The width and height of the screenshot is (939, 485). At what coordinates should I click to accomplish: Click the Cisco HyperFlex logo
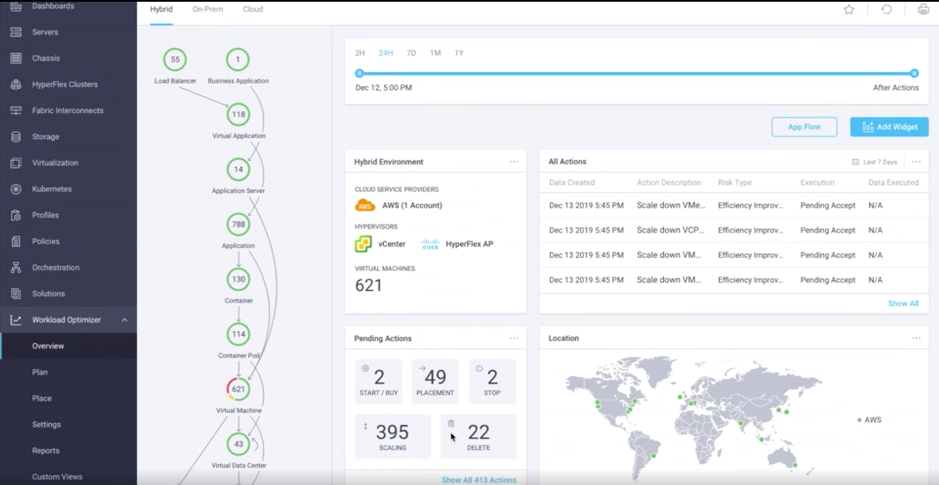[x=430, y=244]
